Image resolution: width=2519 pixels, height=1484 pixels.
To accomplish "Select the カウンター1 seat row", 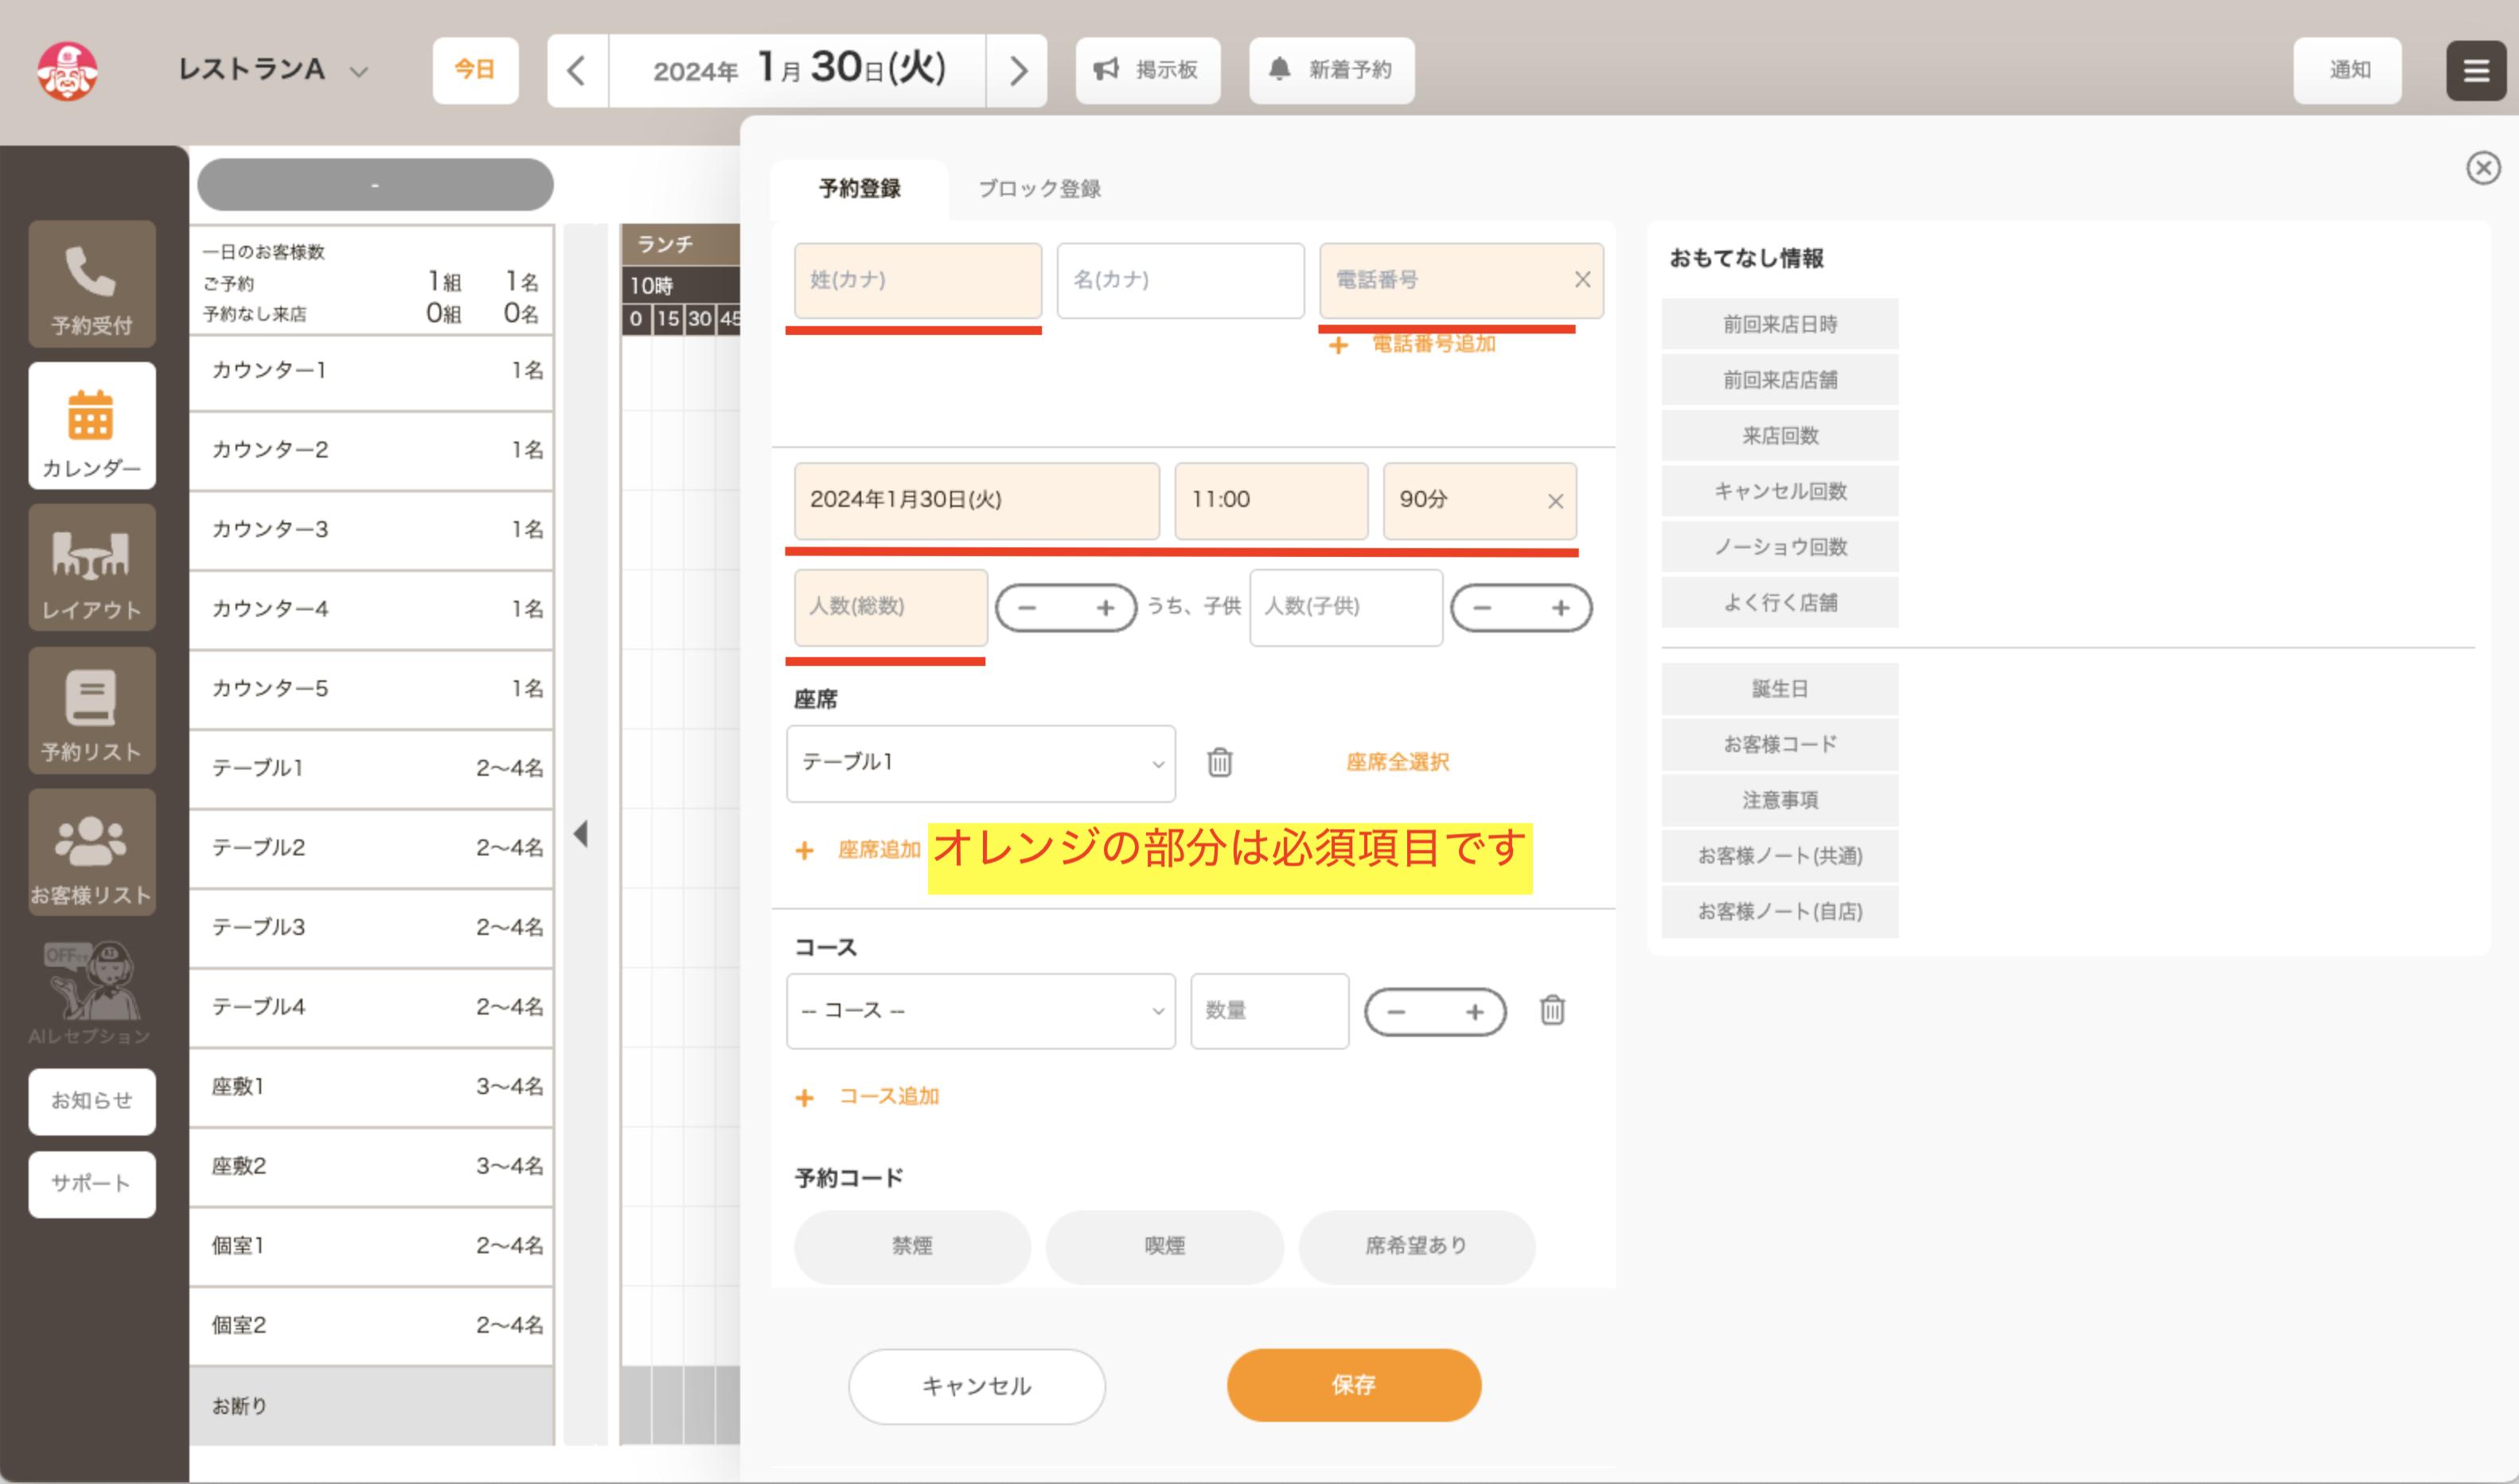I will pyautogui.click(x=371, y=371).
